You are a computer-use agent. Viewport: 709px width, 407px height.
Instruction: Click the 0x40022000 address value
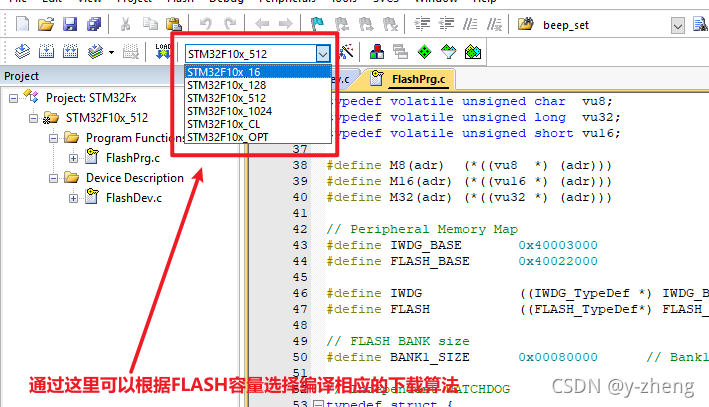tap(558, 261)
